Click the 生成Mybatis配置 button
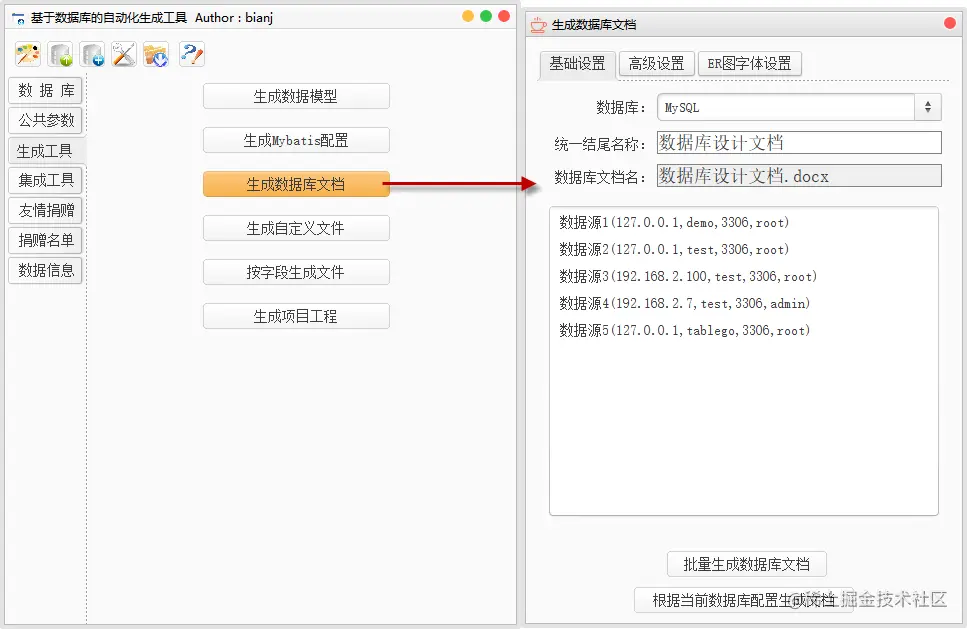The image size is (967, 629). [296, 140]
